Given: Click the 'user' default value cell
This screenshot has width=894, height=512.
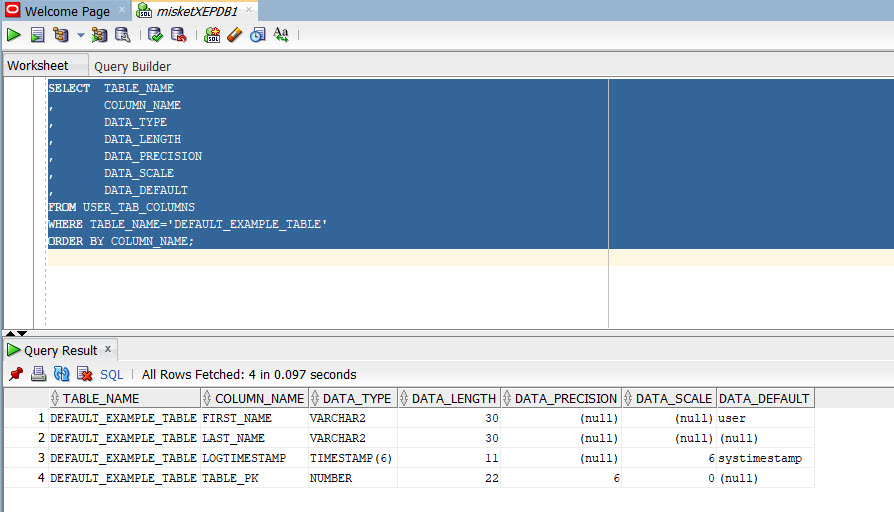Looking at the screenshot, I should [x=765, y=418].
